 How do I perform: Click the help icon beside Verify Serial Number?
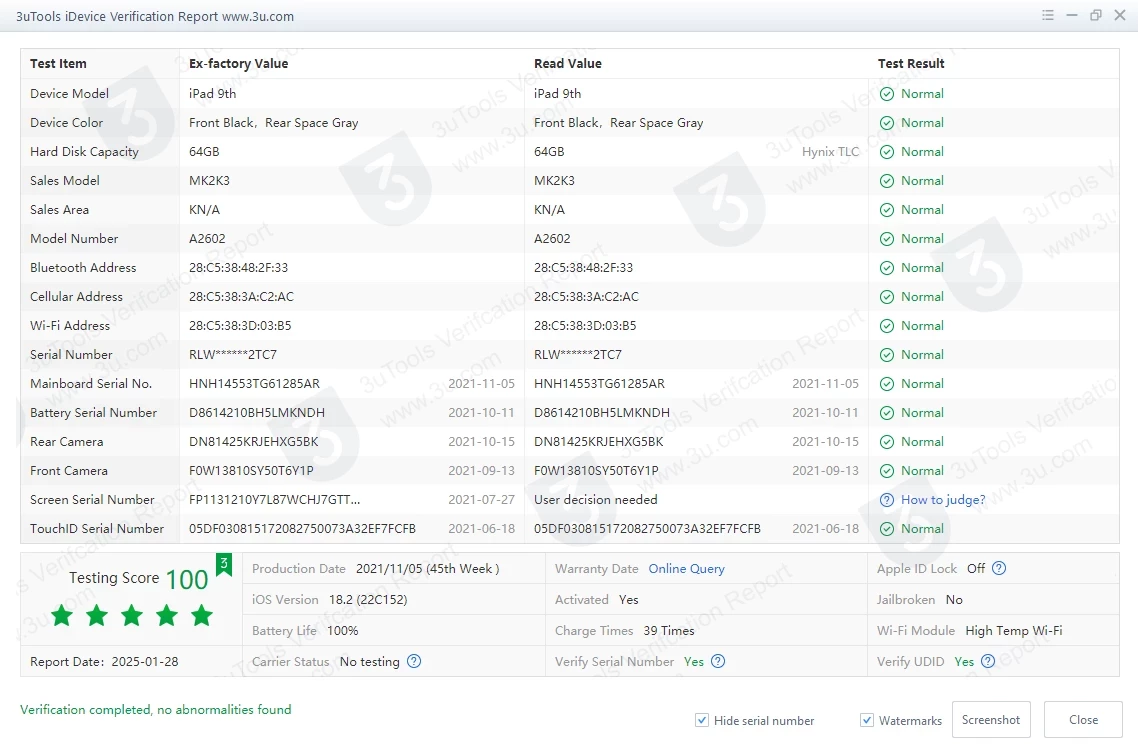[718, 661]
